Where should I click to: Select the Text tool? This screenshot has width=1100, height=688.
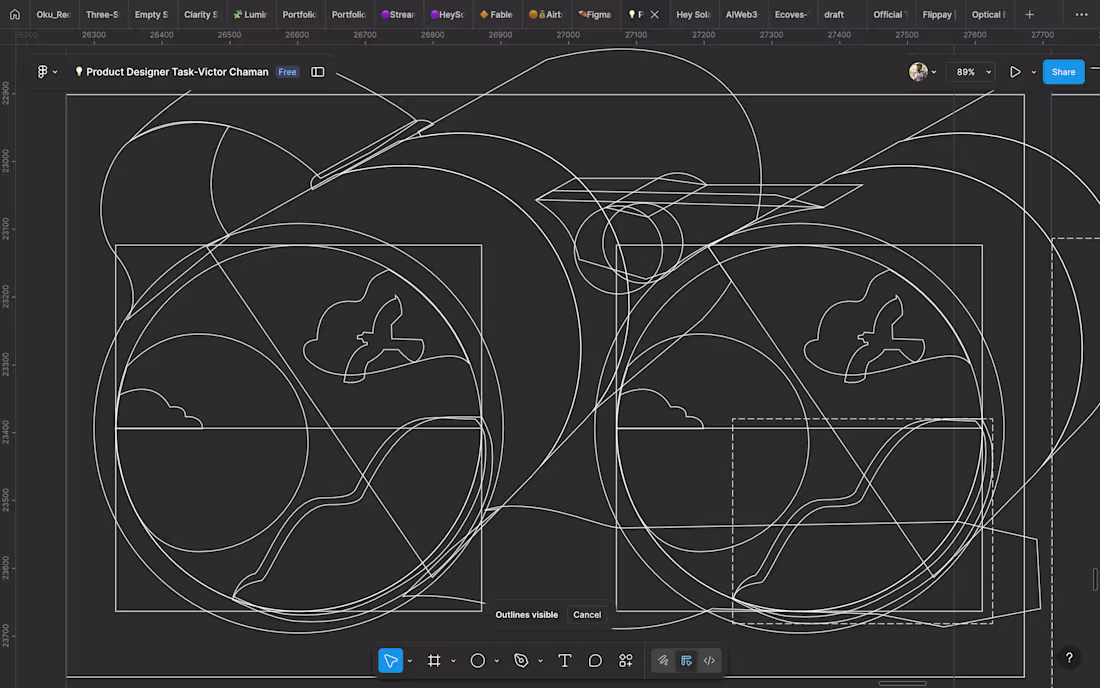coord(564,661)
